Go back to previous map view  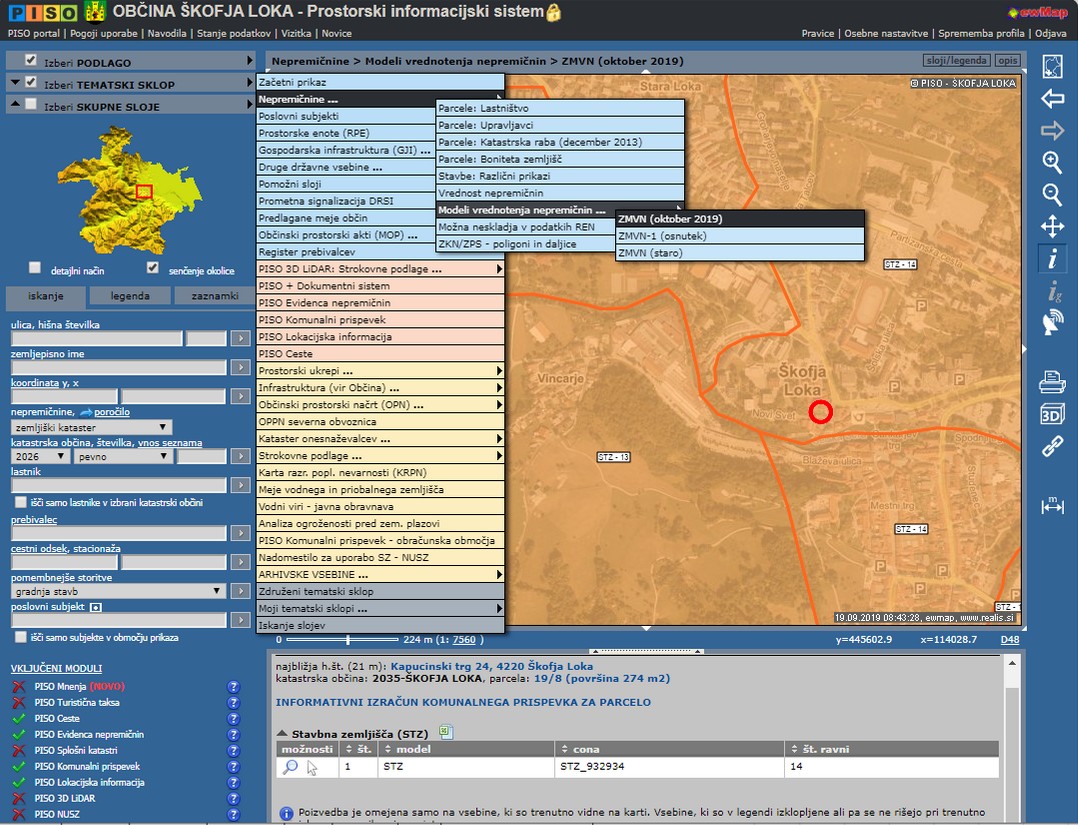(x=1052, y=99)
